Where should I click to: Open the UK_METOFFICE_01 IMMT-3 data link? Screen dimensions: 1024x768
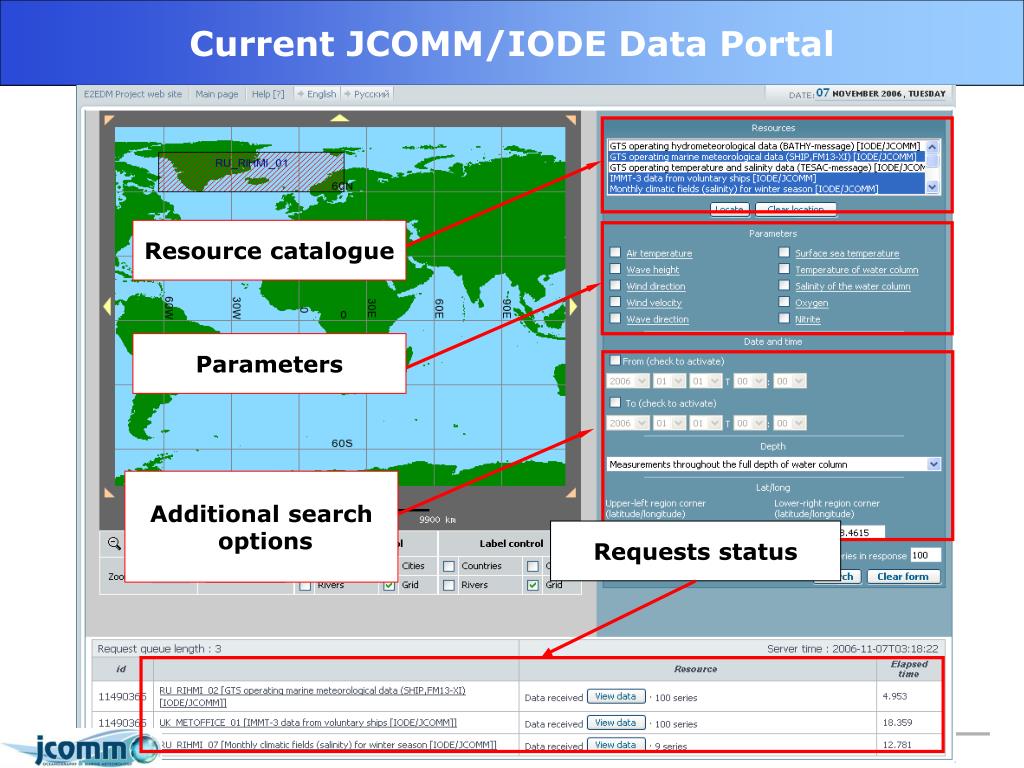coord(308,722)
